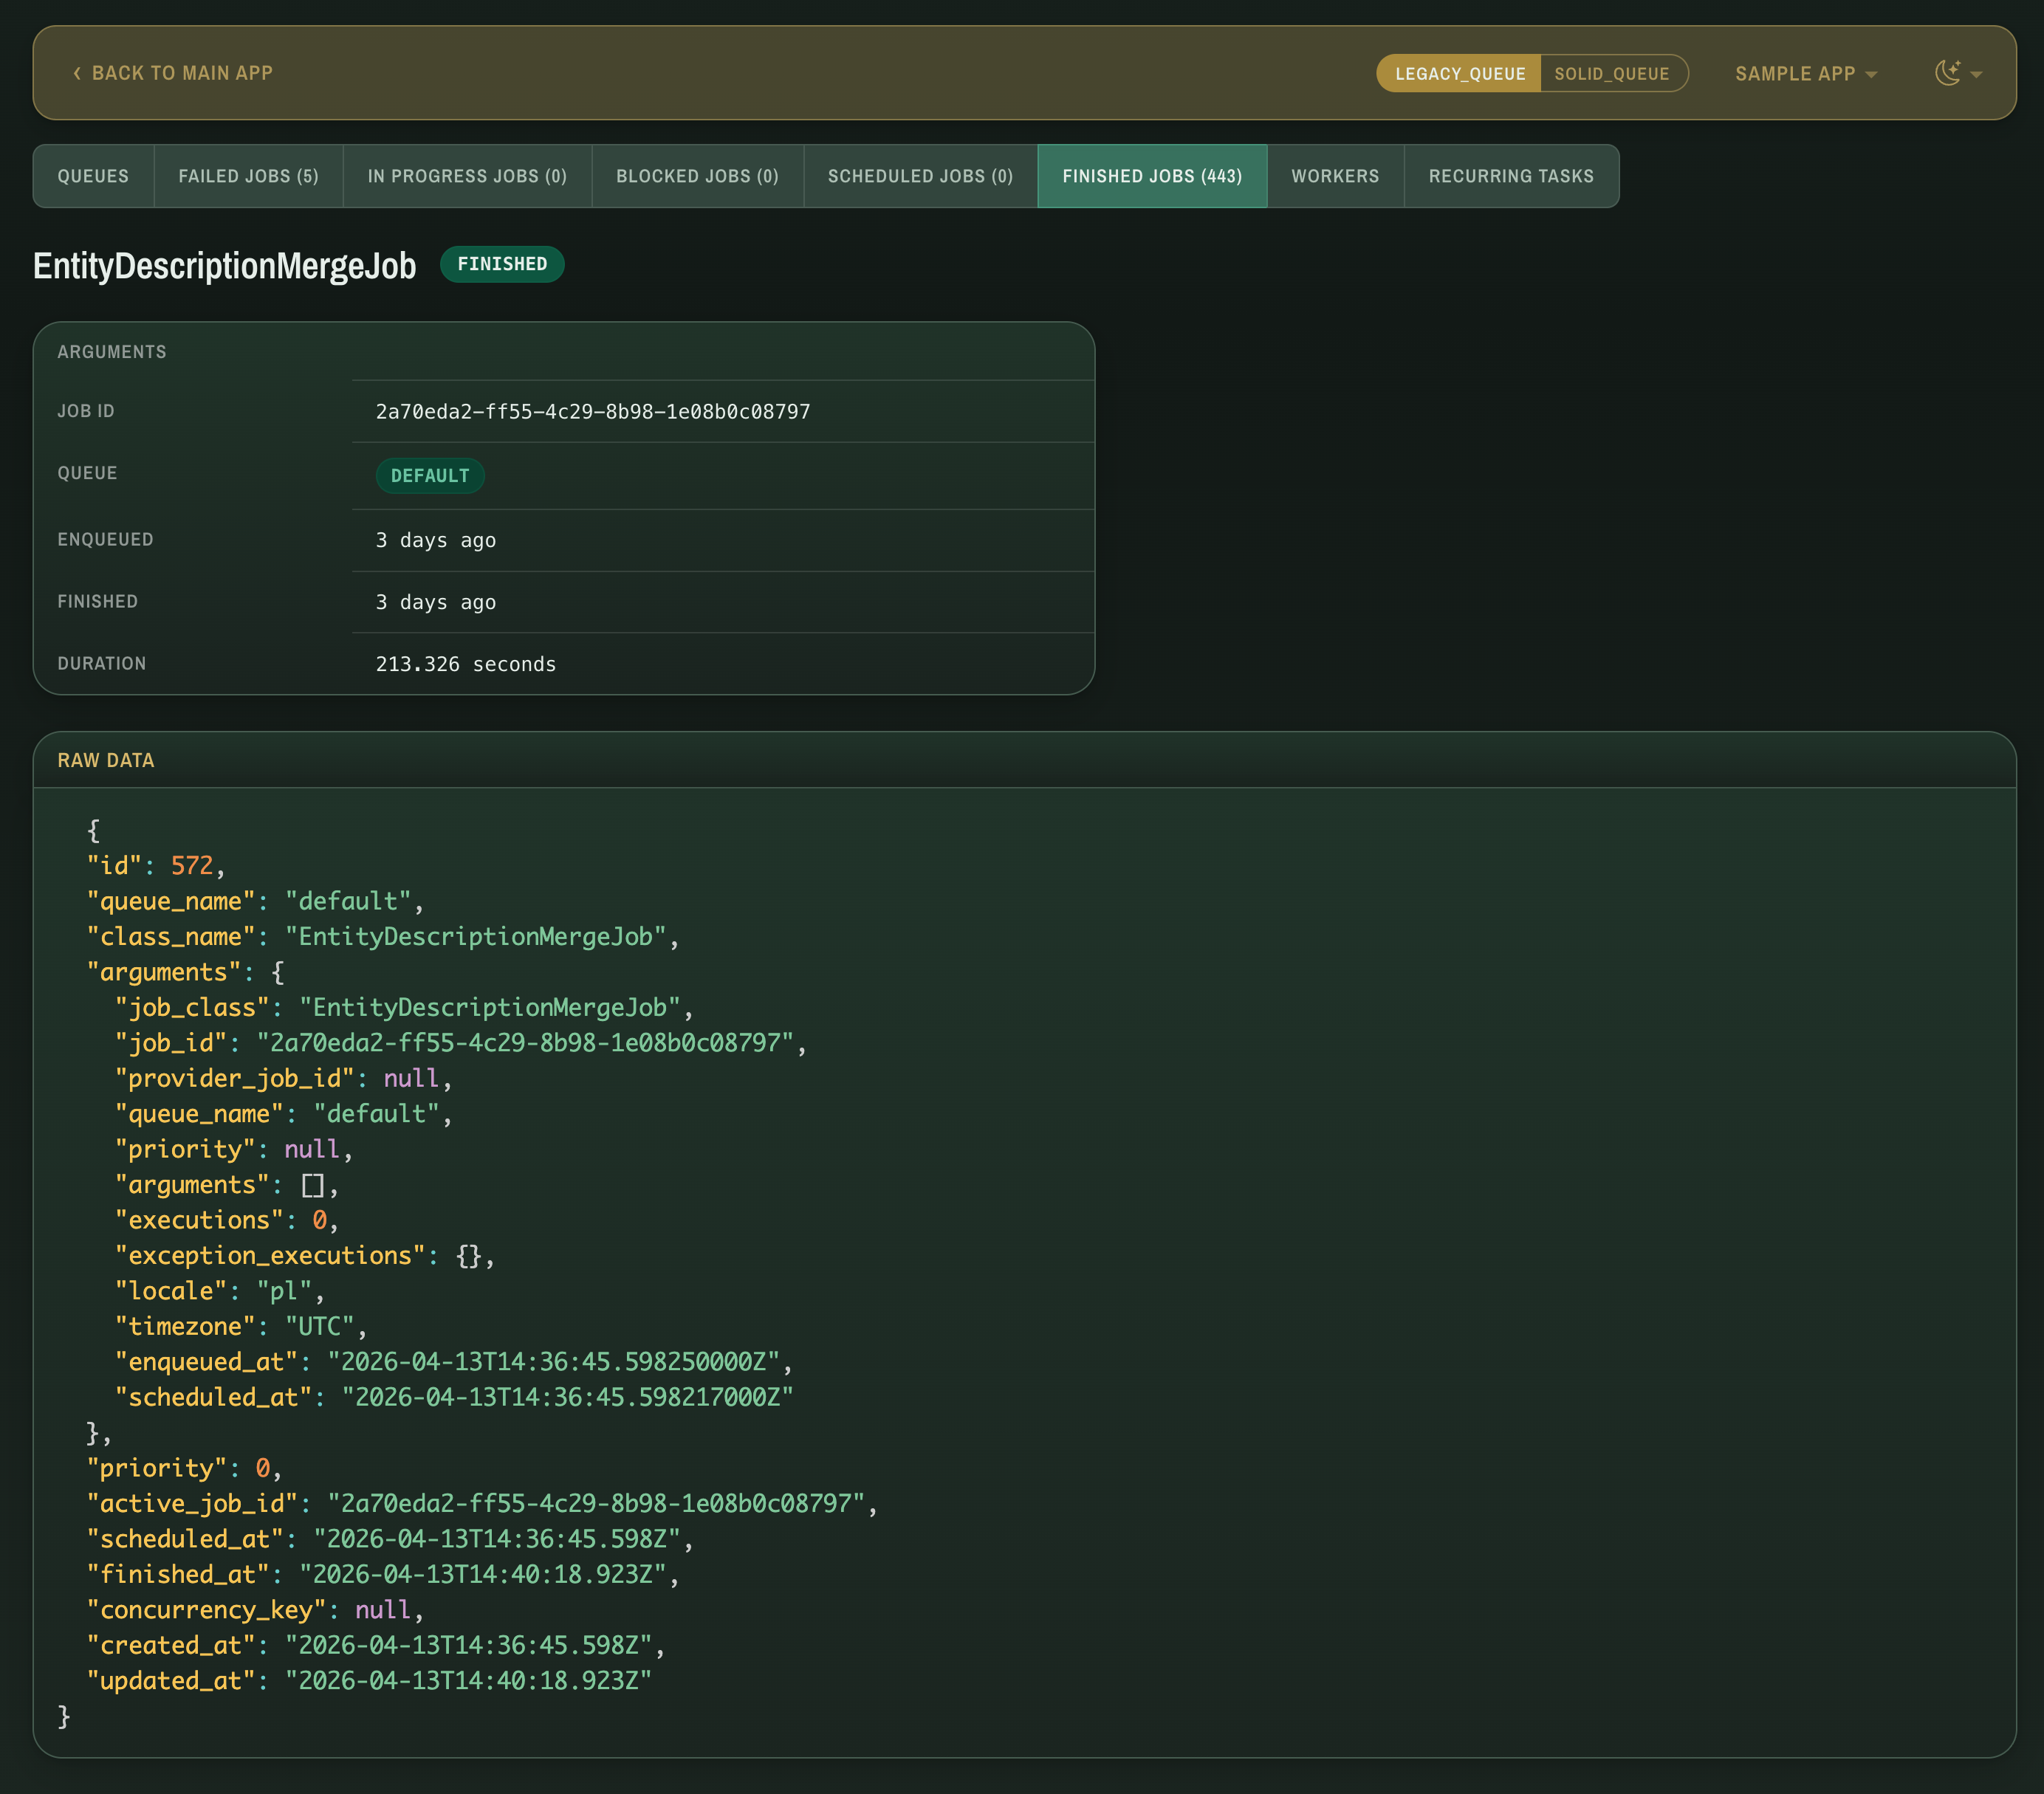Select the Scheduled Jobs tab
This screenshot has width=2044, height=1794.
coord(919,176)
